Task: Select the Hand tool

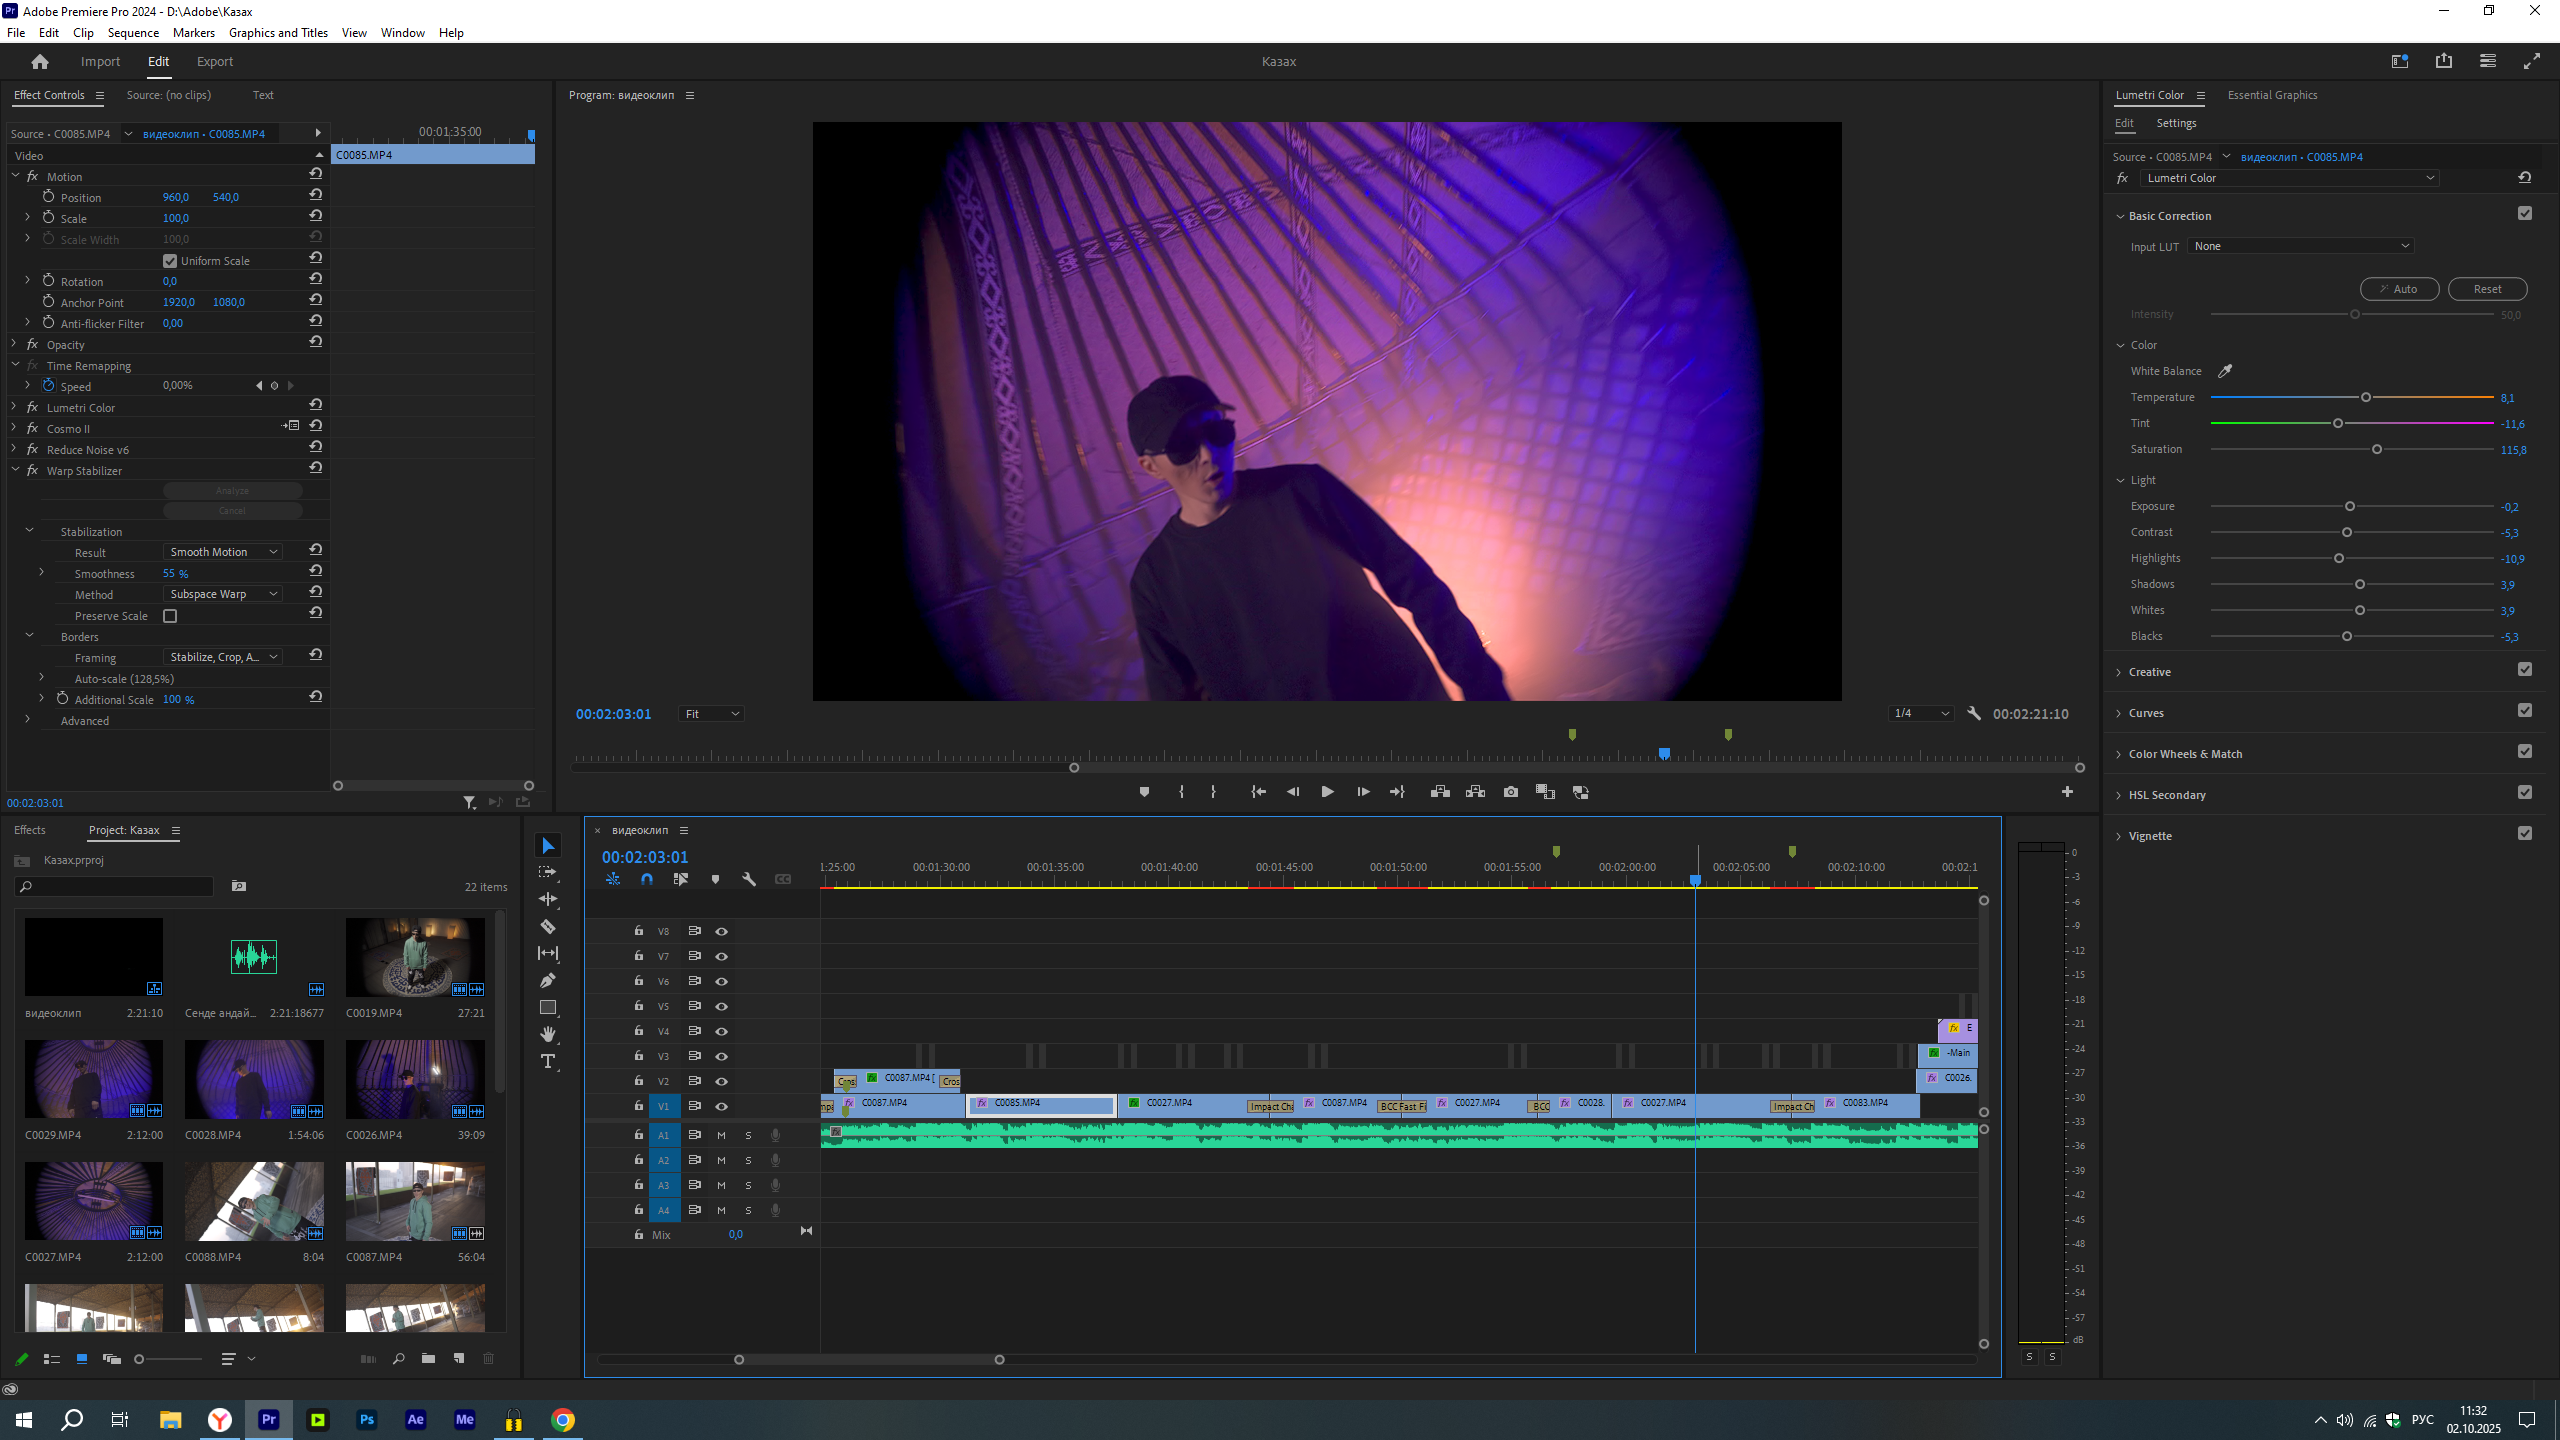Action: [x=548, y=1034]
